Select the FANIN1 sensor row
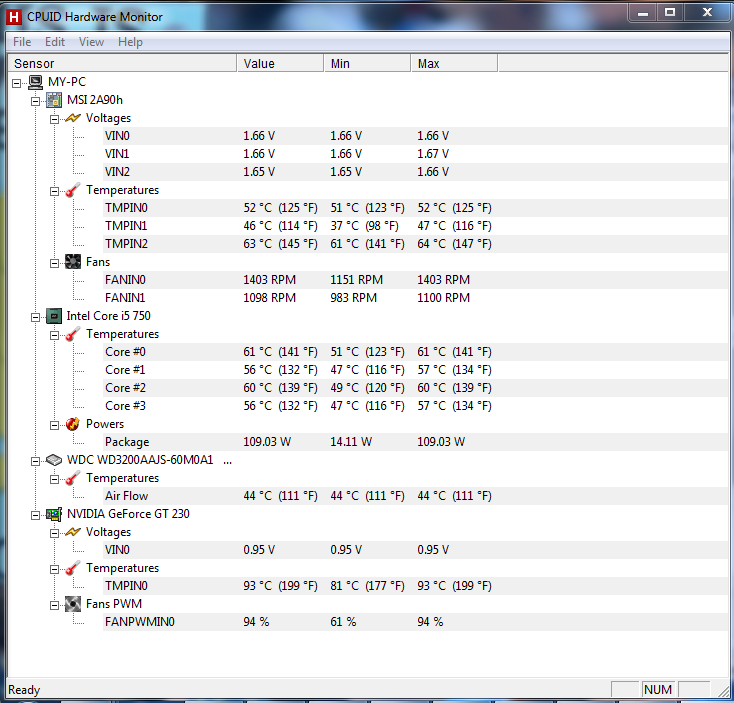 click(415, 298)
